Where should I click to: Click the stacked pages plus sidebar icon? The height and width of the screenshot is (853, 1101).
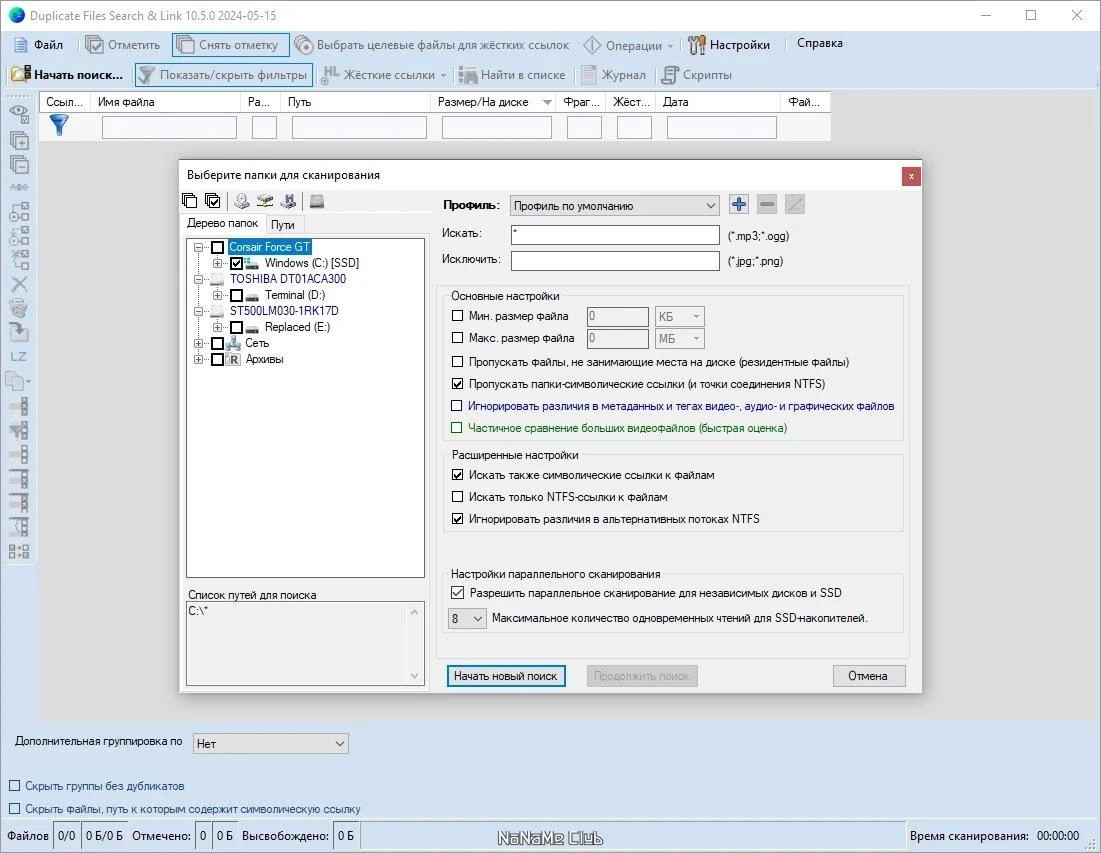point(19,140)
